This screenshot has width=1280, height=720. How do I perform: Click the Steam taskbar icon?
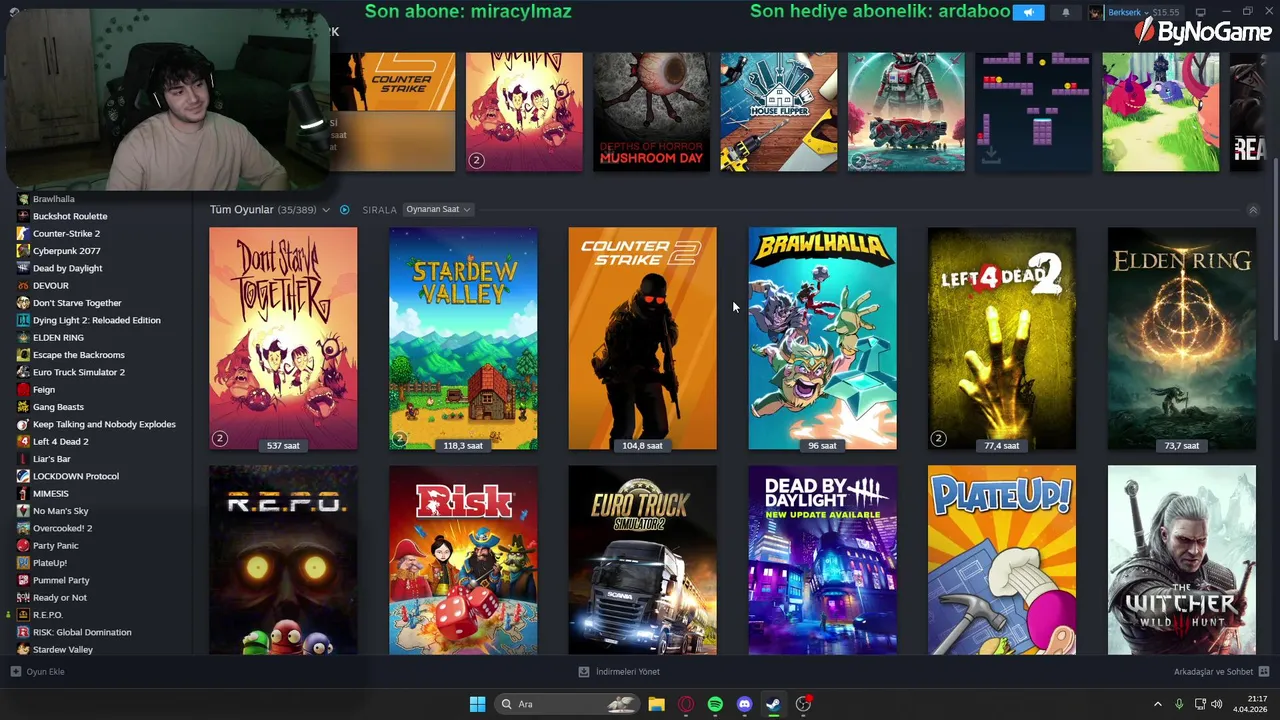[x=773, y=704]
